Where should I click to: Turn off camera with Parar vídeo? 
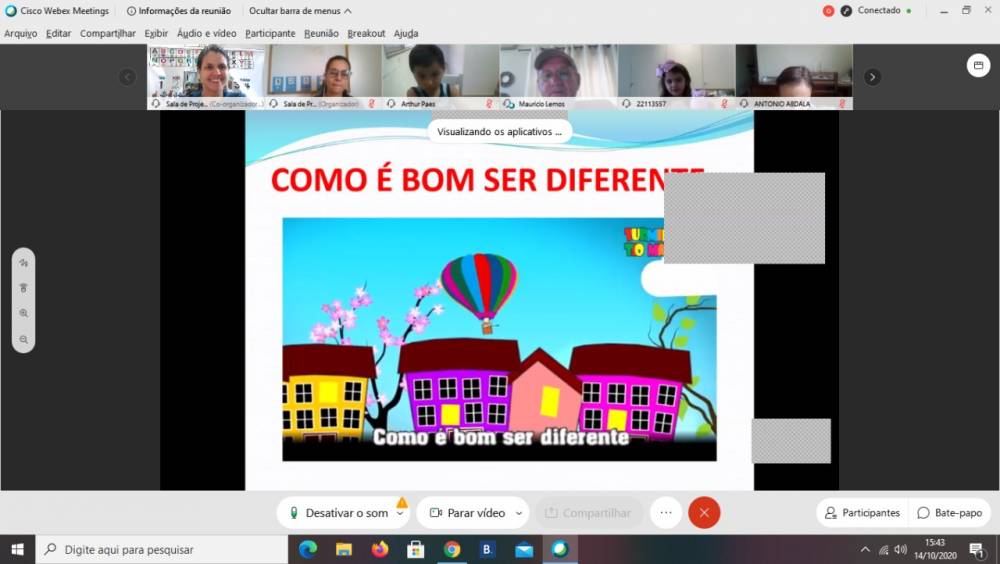click(x=466, y=513)
